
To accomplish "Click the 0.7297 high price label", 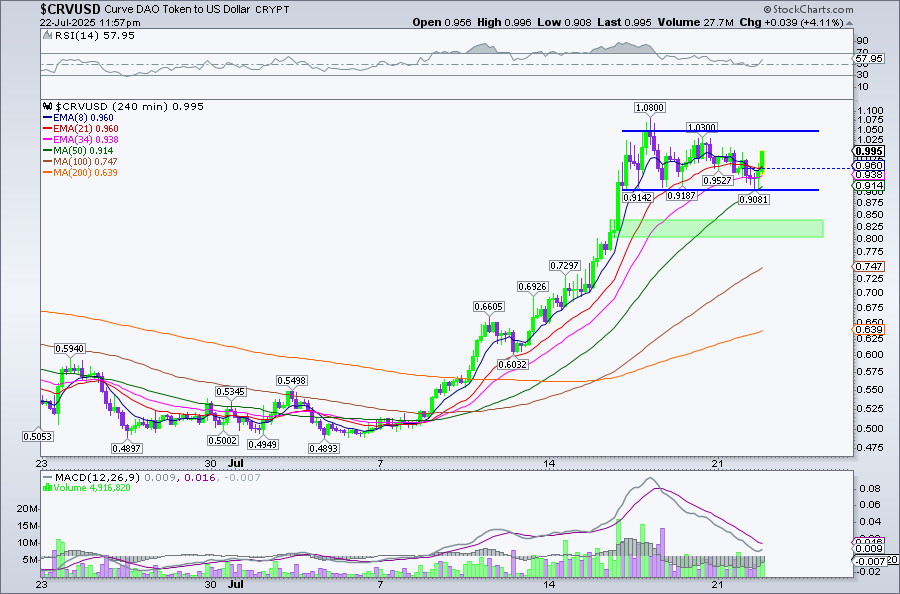I will point(565,266).
